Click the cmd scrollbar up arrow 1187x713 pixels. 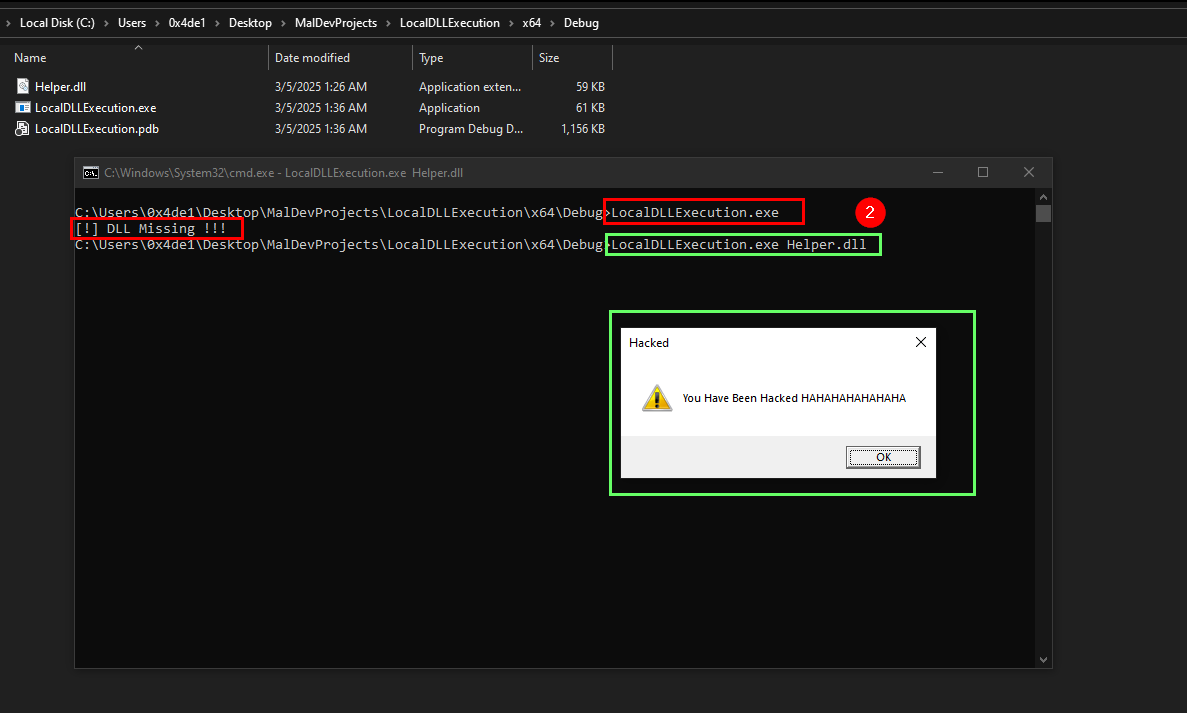[x=1043, y=197]
